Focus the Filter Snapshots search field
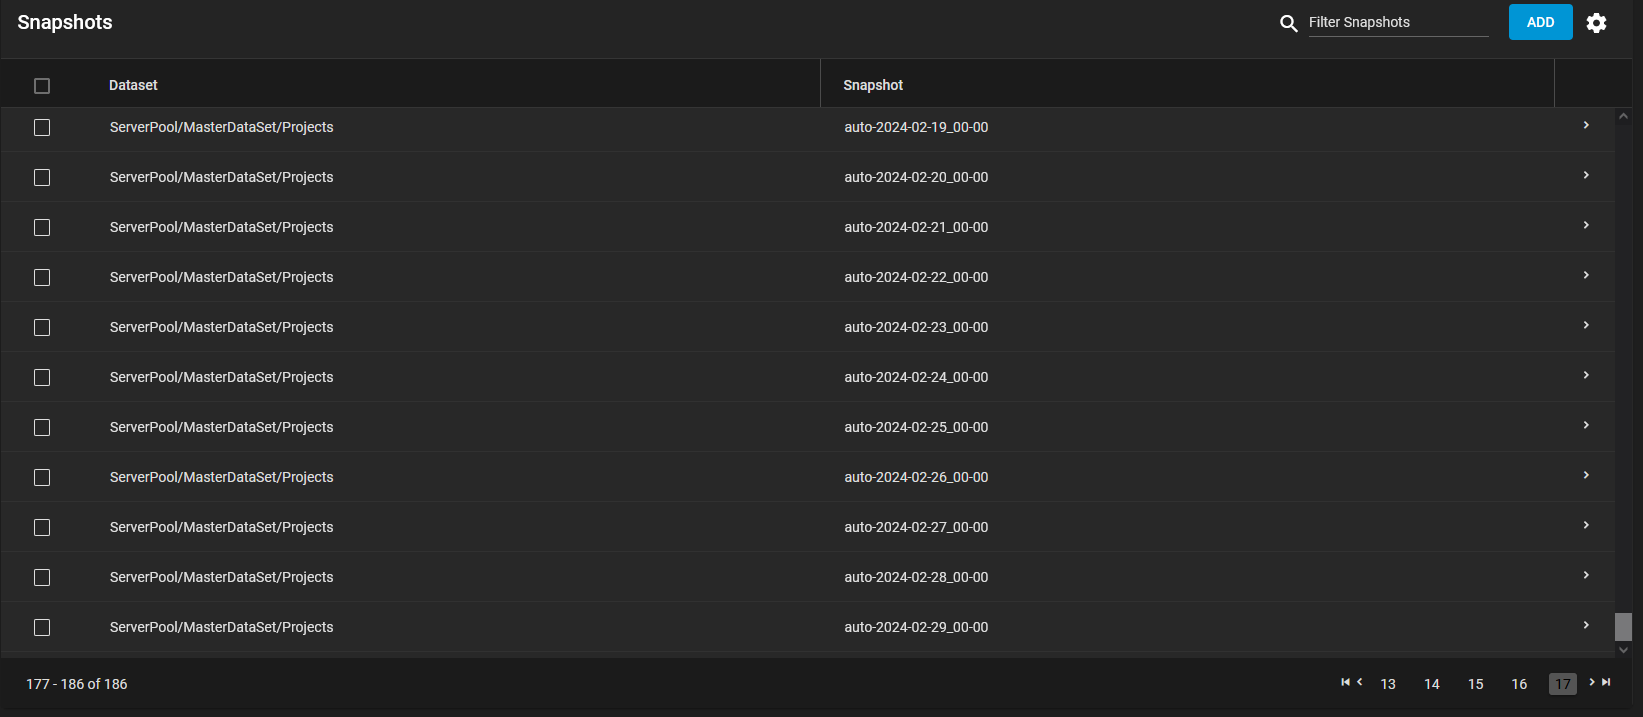Image resolution: width=1643 pixels, height=717 pixels. pos(1398,22)
